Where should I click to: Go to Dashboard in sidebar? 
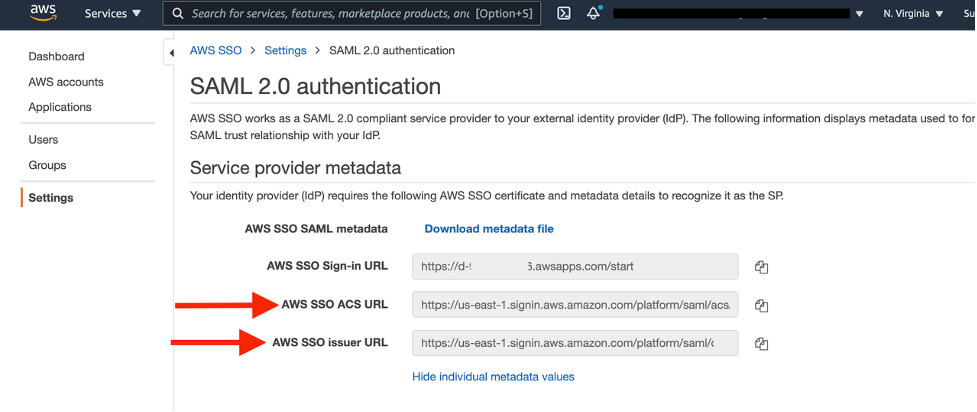tap(56, 57)
